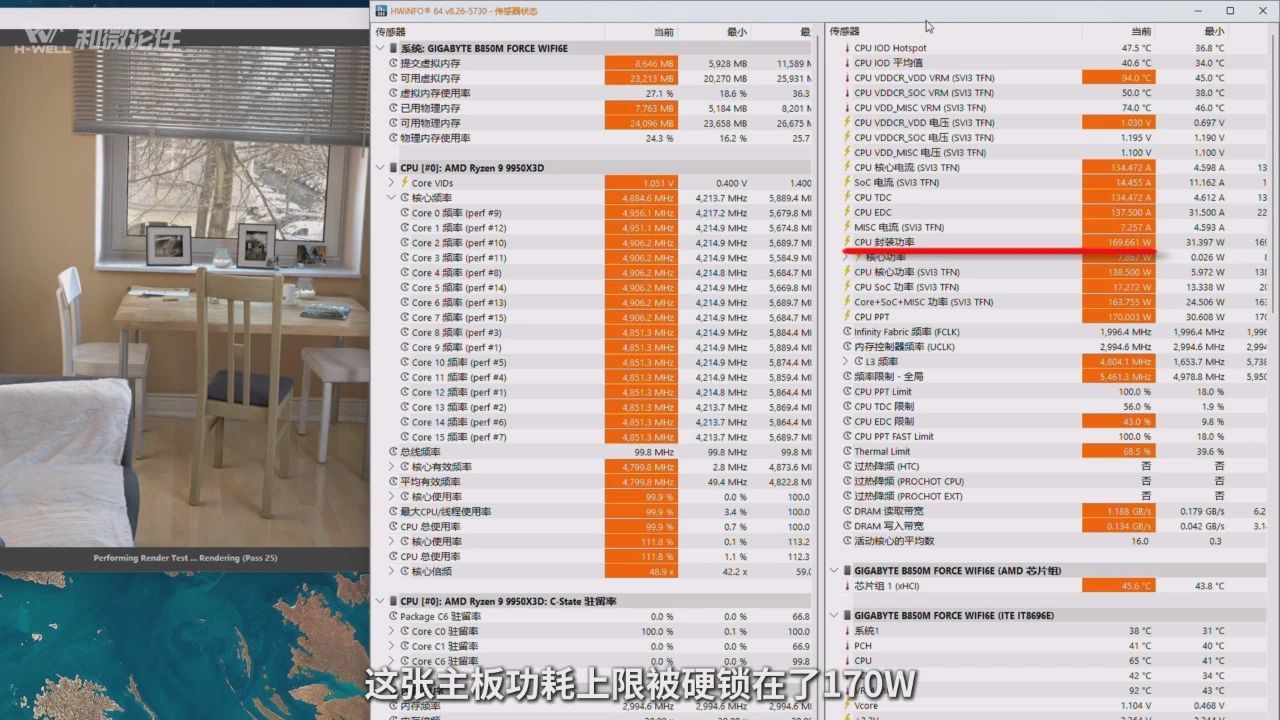Expand the 核心倍频 subtree
This screenshot has width=1280, height=720.
pos(392,572)
